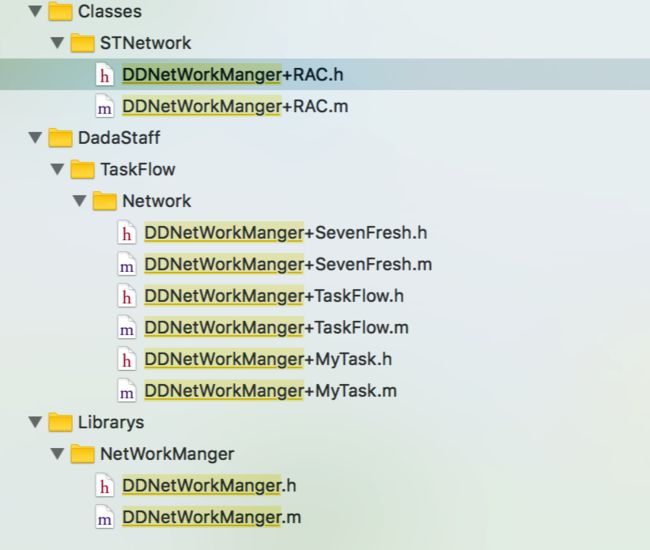The image size is (650, 550).
Task: Collapse the Librarys folder triangle
Action: coord(35,422)
